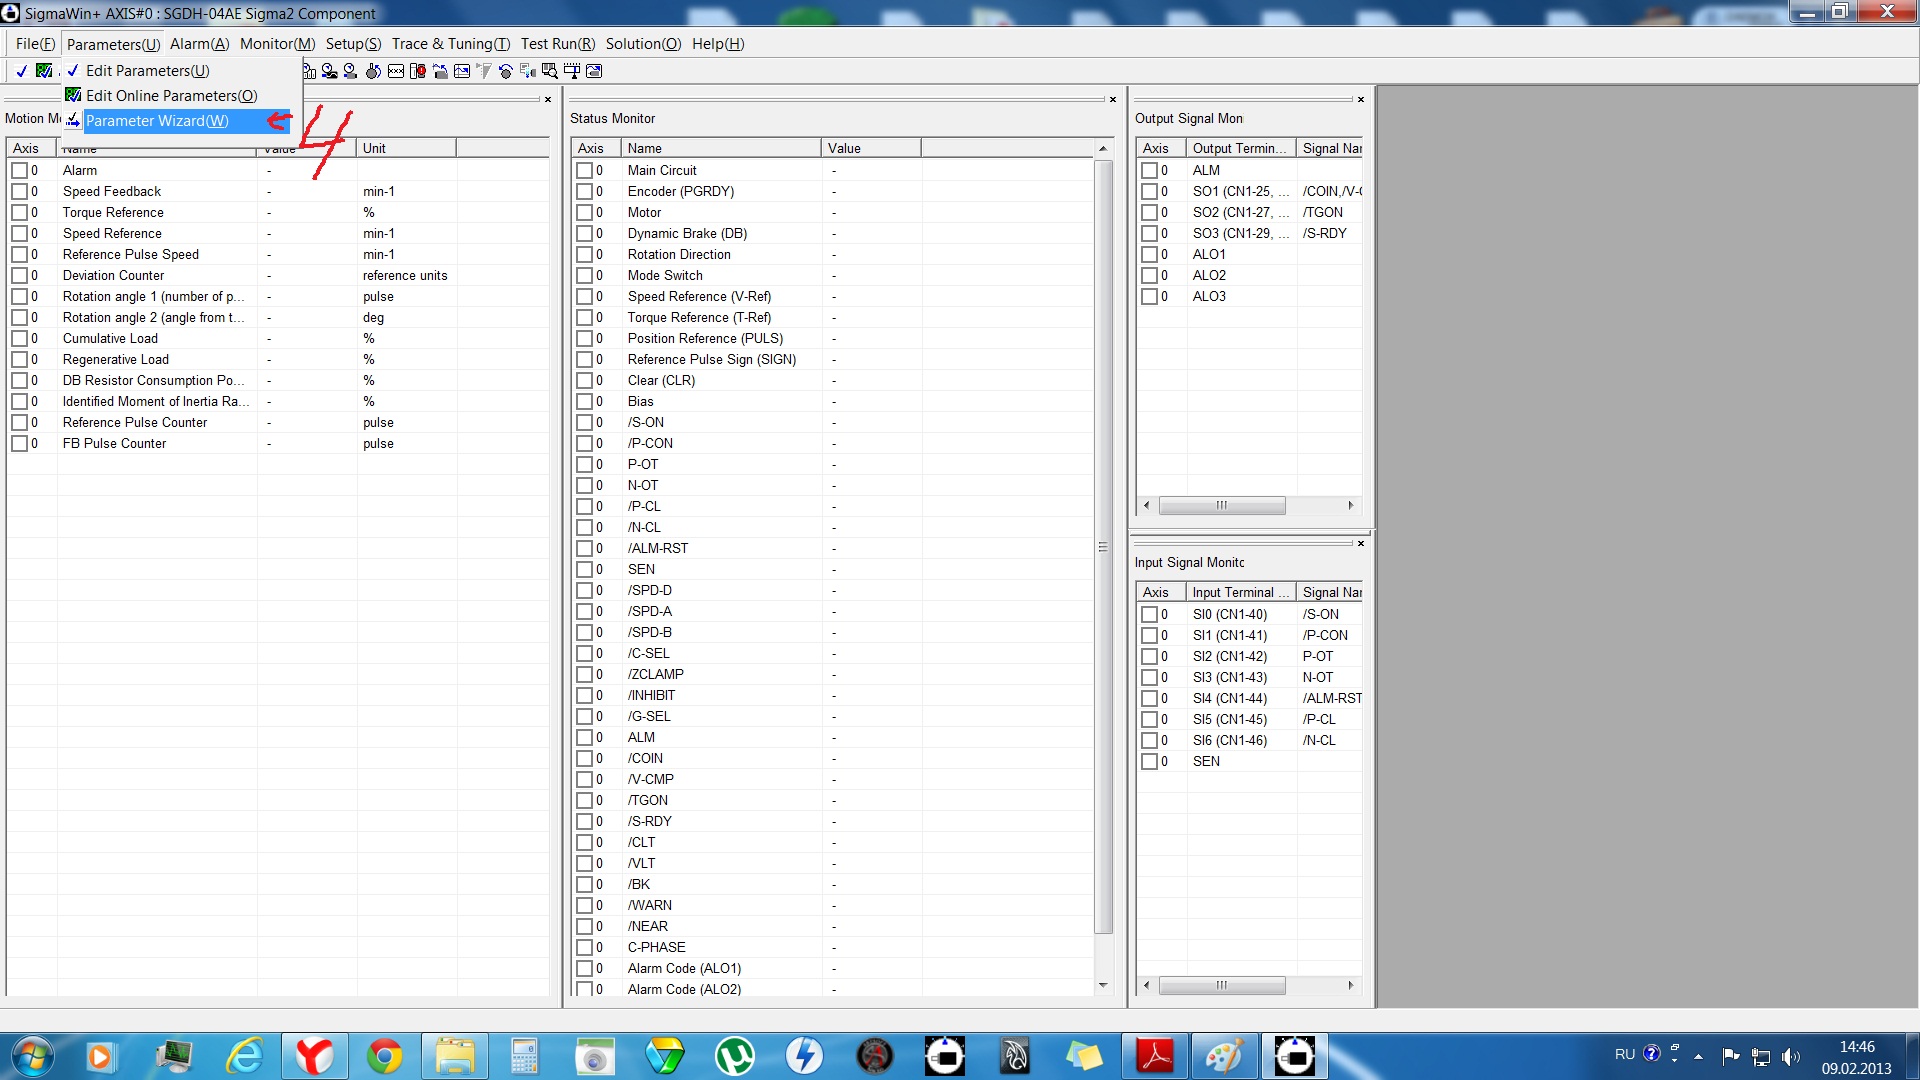This screenshot has width=1920, height=1080.
Task: Click the jog operation hand icon
Action: point(373,71)
